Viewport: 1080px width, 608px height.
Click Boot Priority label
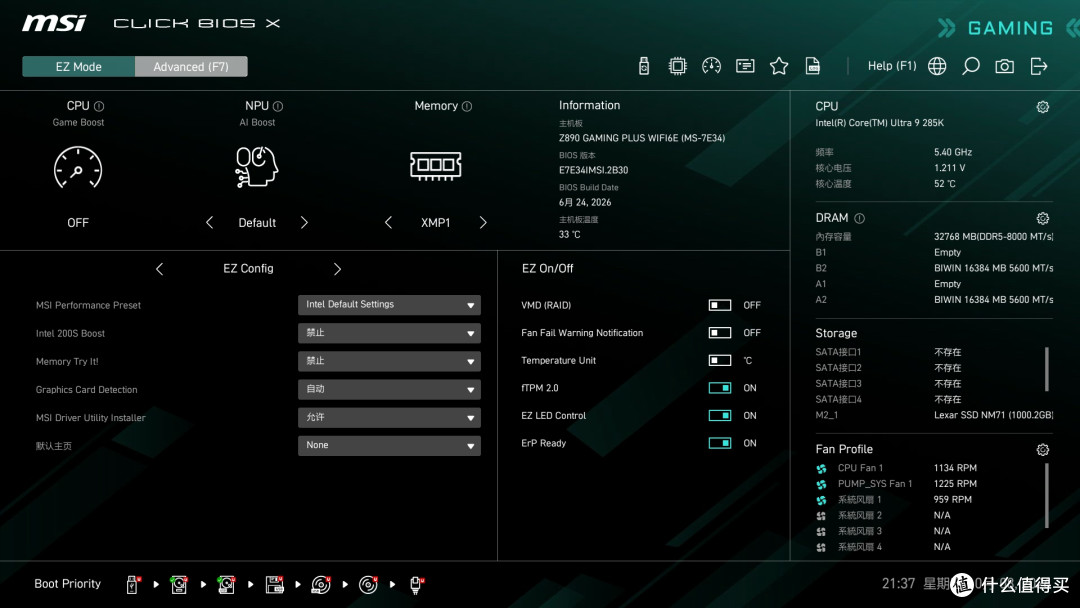(x=68, y=584)
